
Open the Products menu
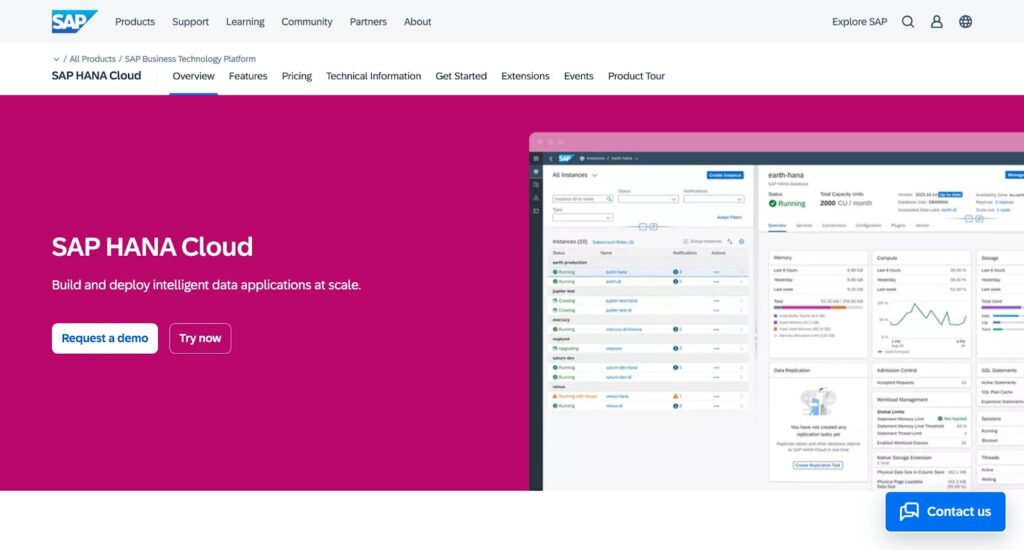tap(135, 22)
